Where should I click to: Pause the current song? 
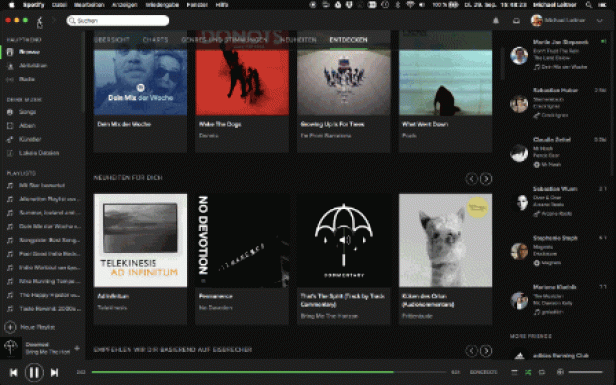pyautogui.click(x=34, y=372)
